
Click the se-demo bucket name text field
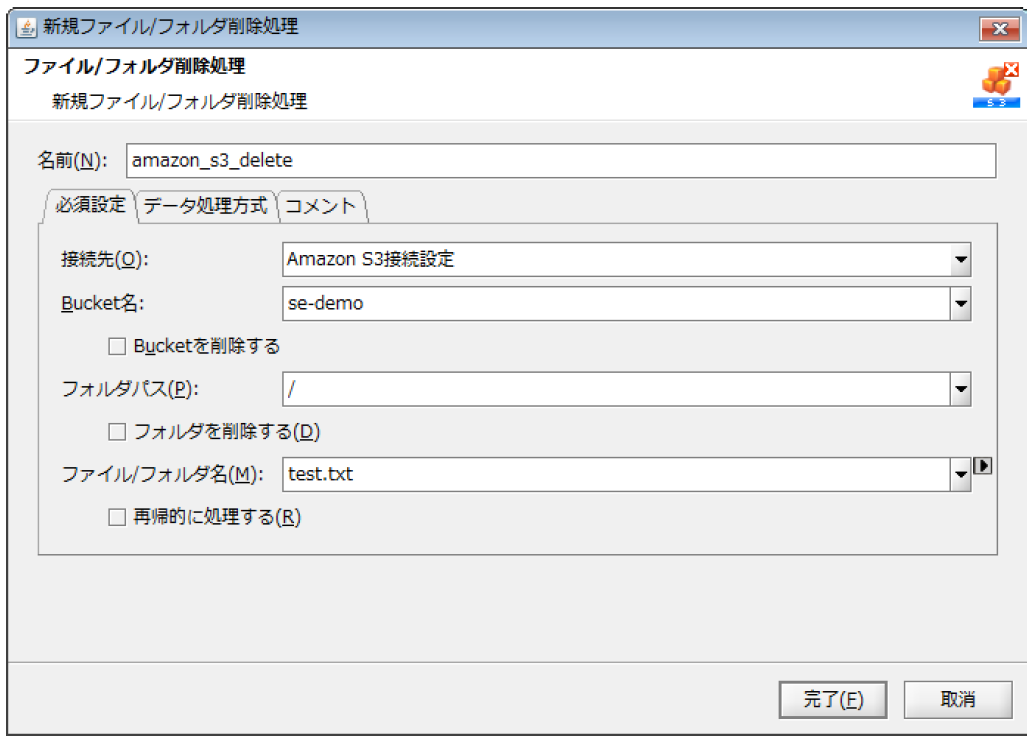(615, 303)
